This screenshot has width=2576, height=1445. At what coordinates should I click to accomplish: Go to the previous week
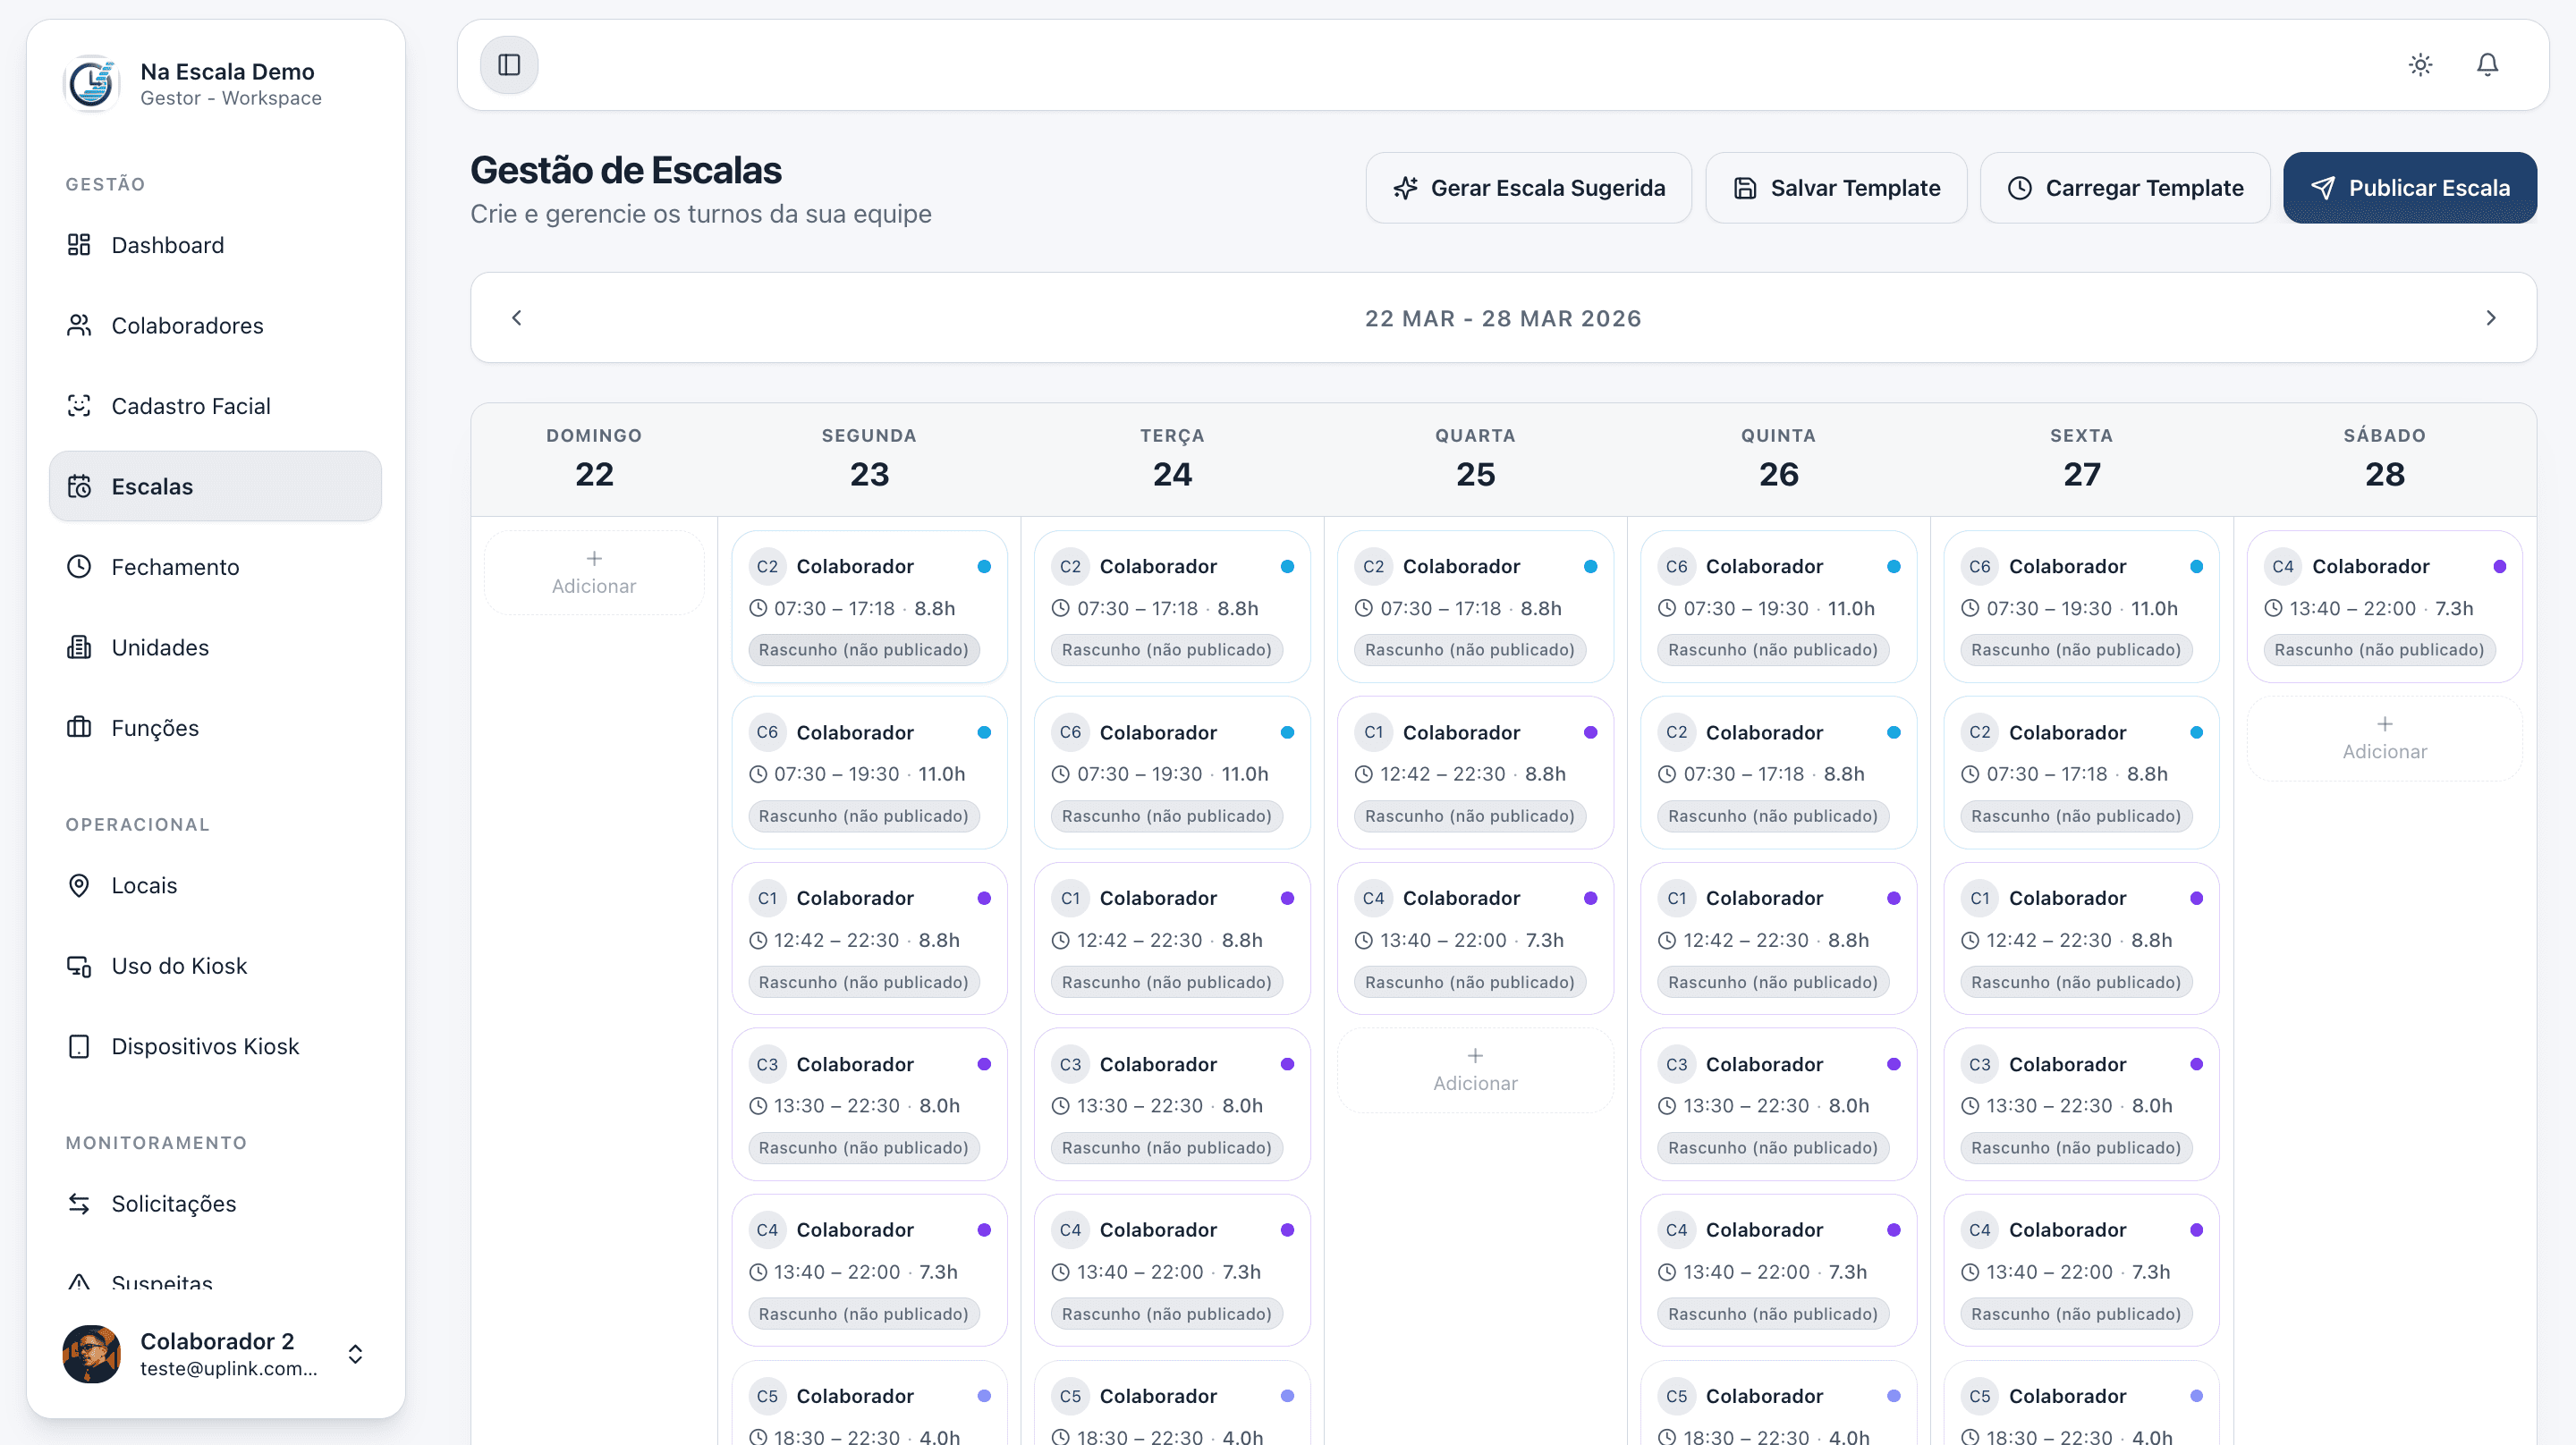click(516, 317)
